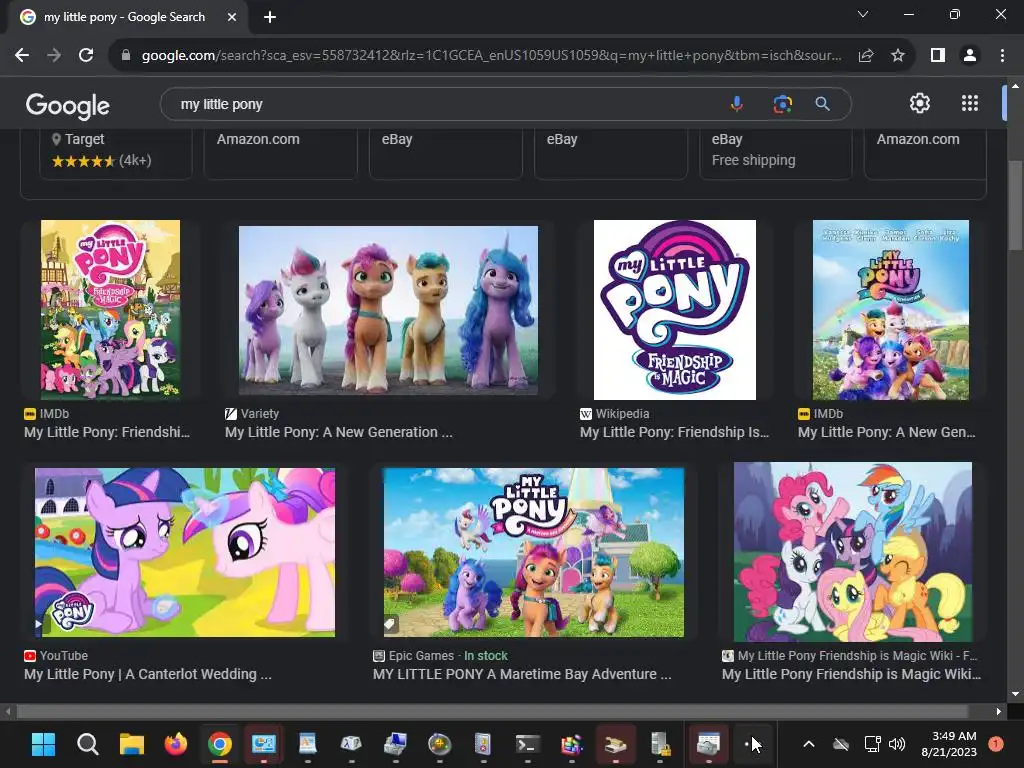The width and height of the screenshot is (1024, 768).
Task: Open Wikipedia Friendship is Magic logo image
Action: click(675, 310)
